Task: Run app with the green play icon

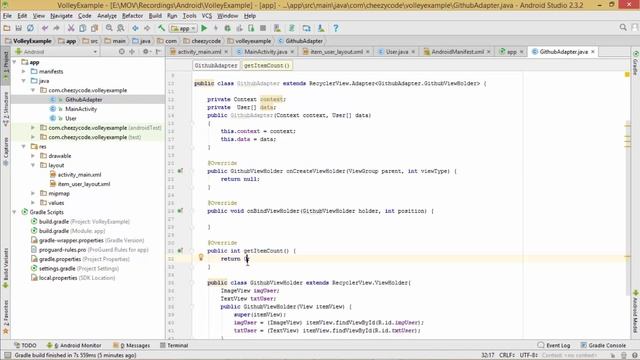Action: click(204, 28)
